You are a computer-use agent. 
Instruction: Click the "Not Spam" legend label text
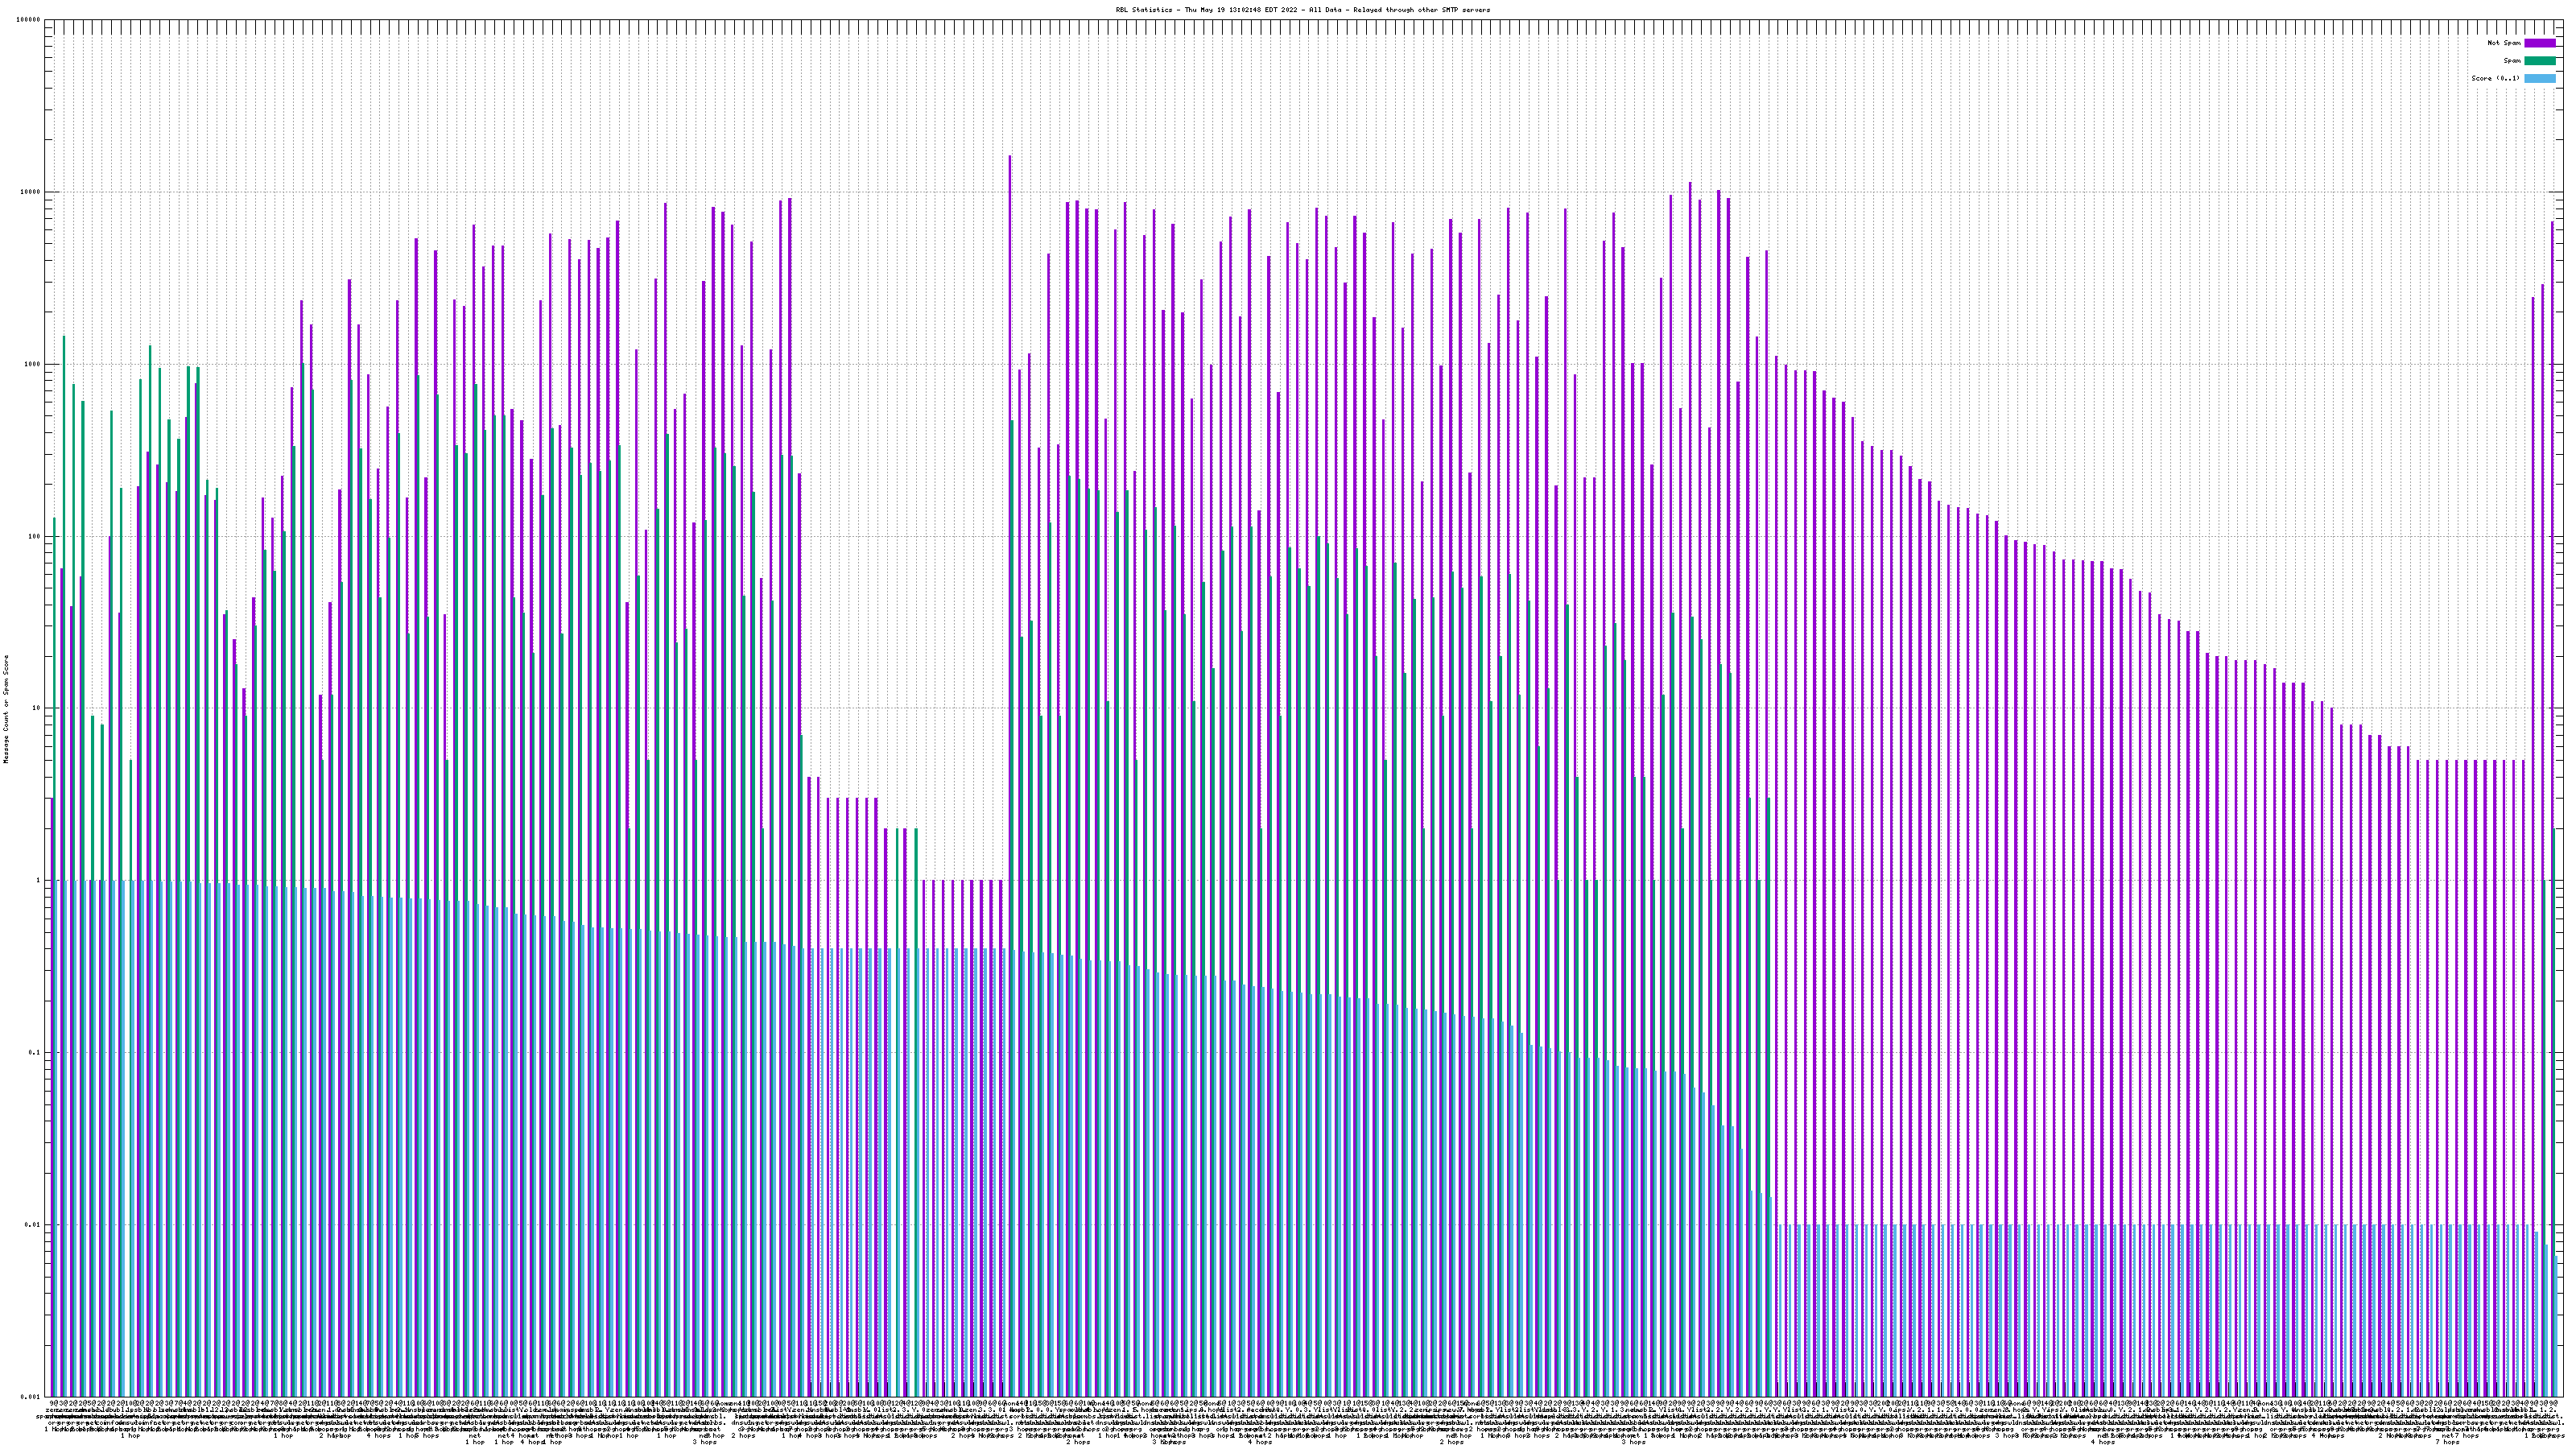(x=2504, y=43)
